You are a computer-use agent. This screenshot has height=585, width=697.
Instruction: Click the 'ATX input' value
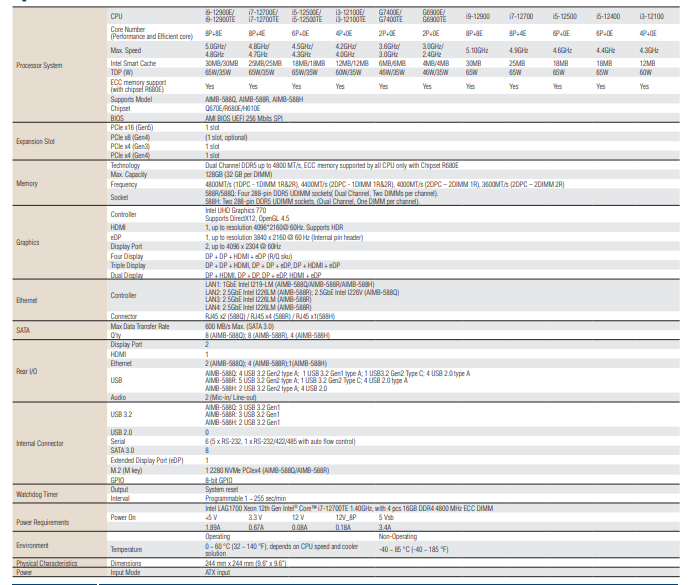point(217,573)
